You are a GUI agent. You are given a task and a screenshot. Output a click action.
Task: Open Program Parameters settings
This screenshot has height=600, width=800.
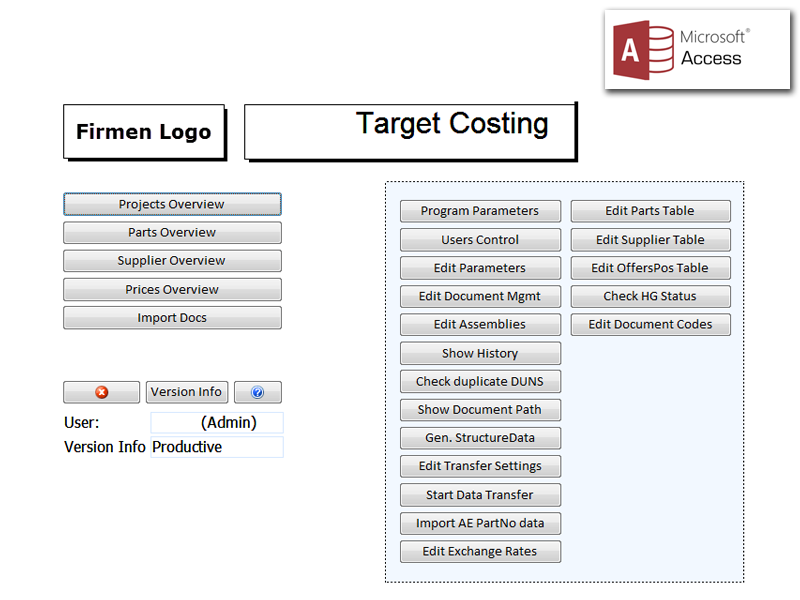[x=480, y=211]
